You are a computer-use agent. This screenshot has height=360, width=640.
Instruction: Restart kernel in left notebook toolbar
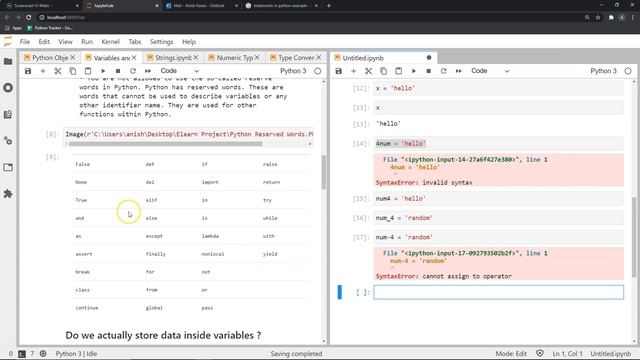[133, 71]
